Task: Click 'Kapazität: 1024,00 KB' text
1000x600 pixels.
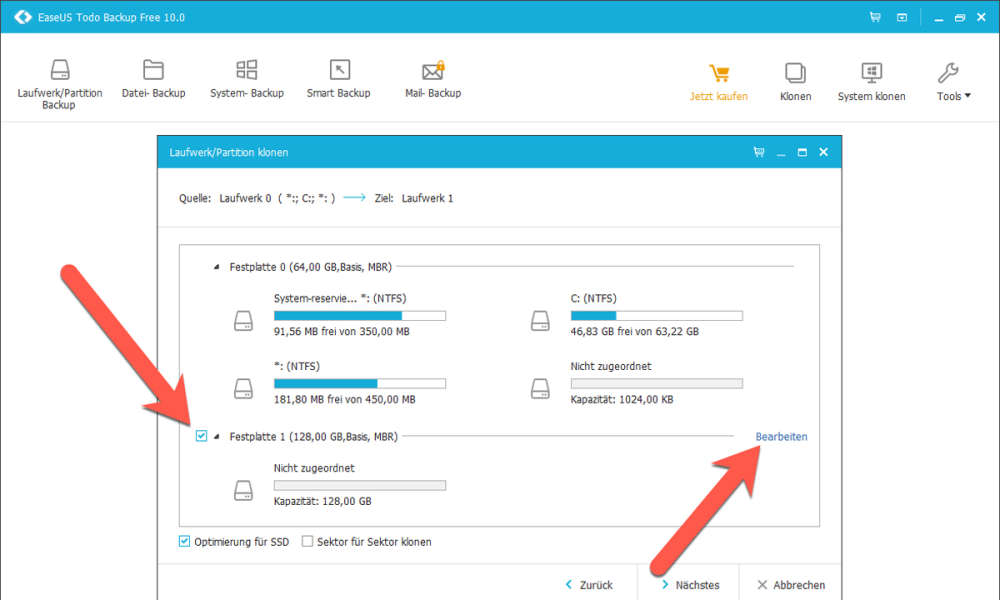Action: click(x=622, y=399)
